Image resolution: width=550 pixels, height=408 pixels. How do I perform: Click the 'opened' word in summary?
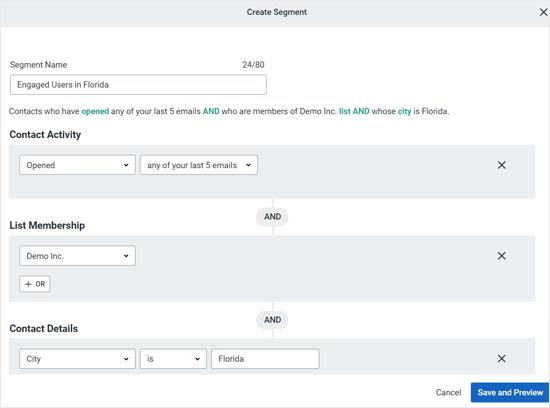click(x=95, y=112)
